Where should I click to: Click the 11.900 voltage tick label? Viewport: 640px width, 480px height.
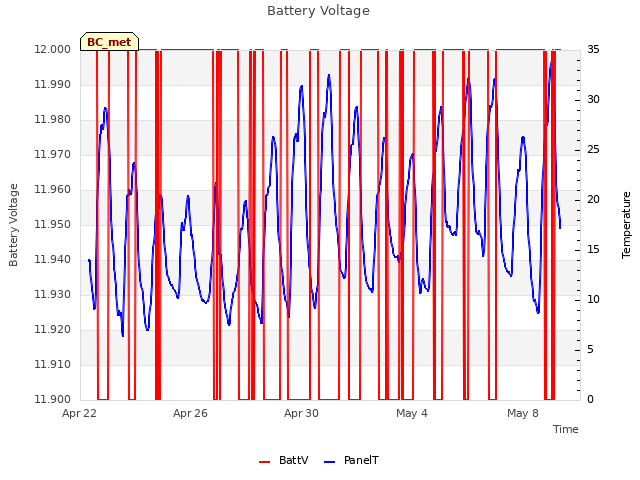(52, 400)
